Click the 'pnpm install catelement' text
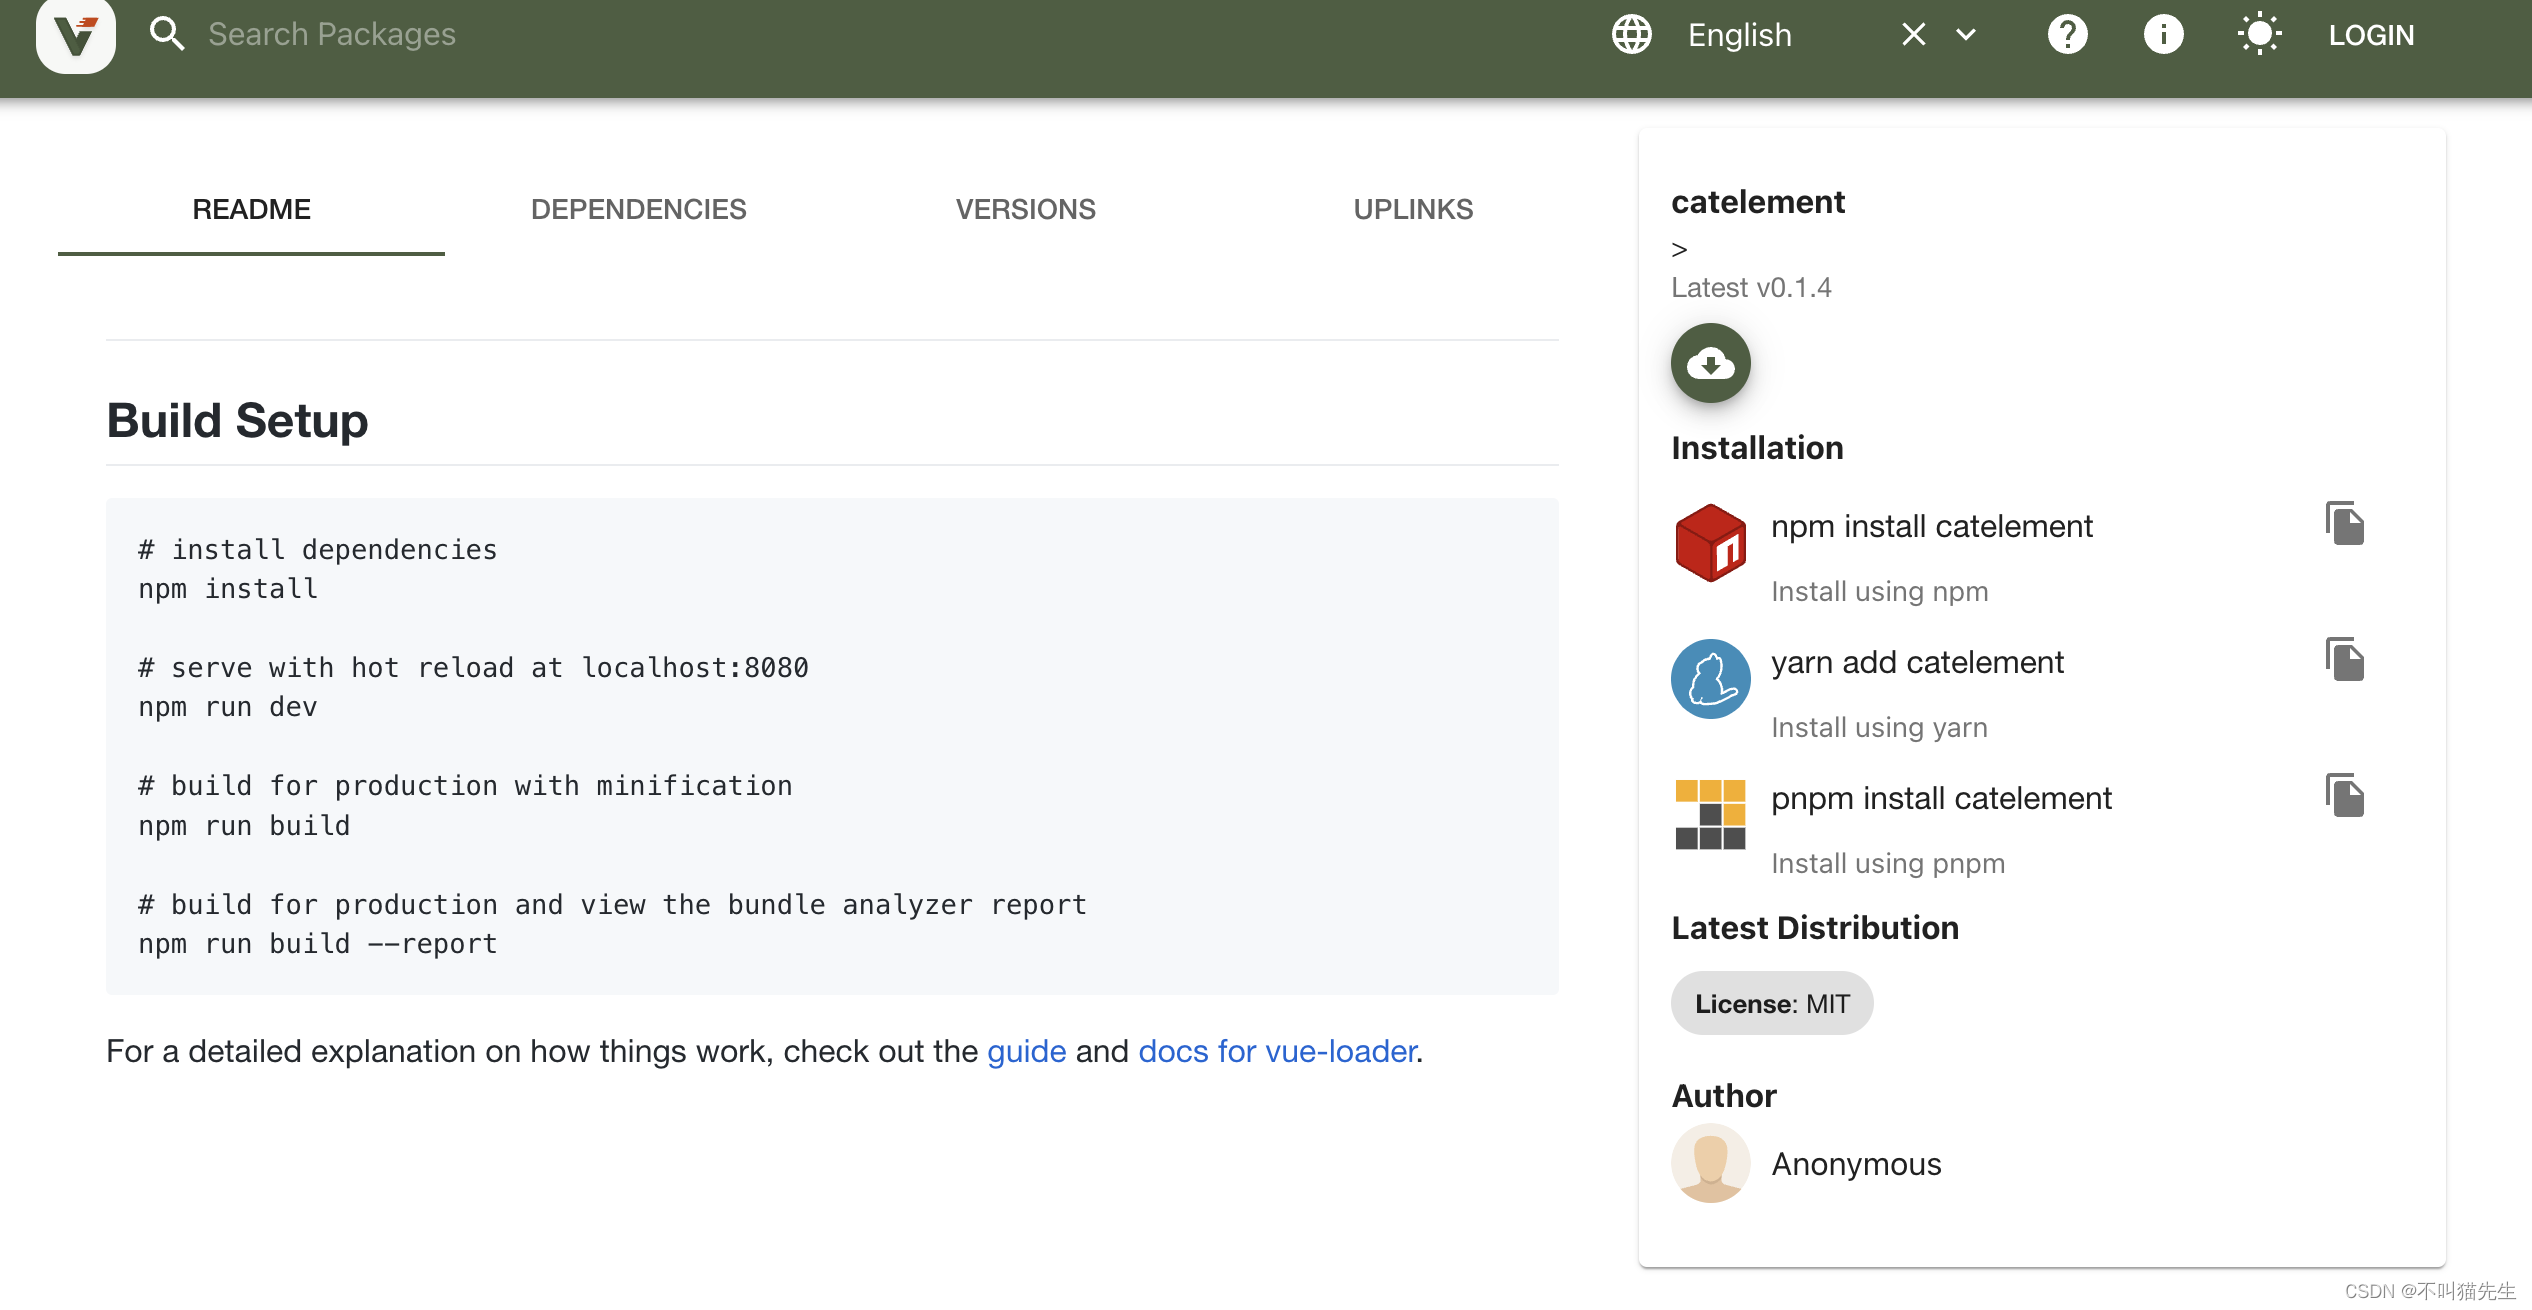2532x1310 pixels. (1941, 798)
